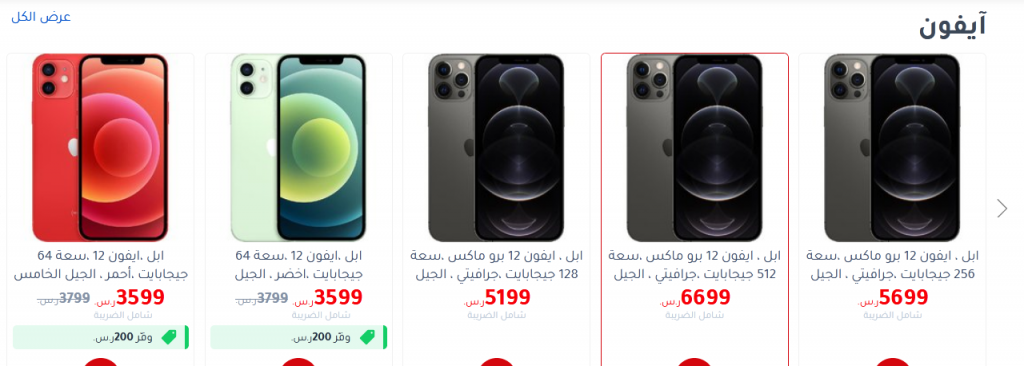Click the آيفون section heading

(x=952, y=26)
